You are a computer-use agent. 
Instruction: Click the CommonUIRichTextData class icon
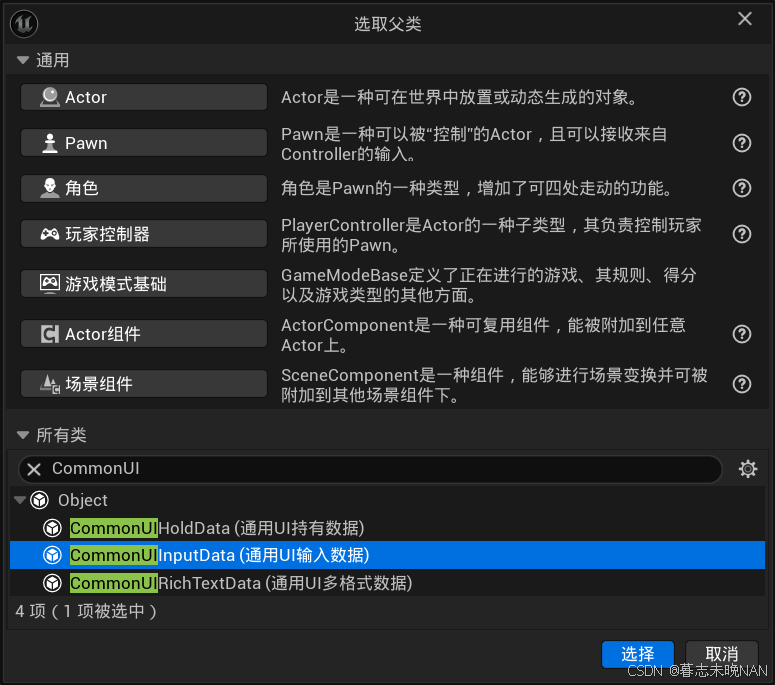click(52, 583)
